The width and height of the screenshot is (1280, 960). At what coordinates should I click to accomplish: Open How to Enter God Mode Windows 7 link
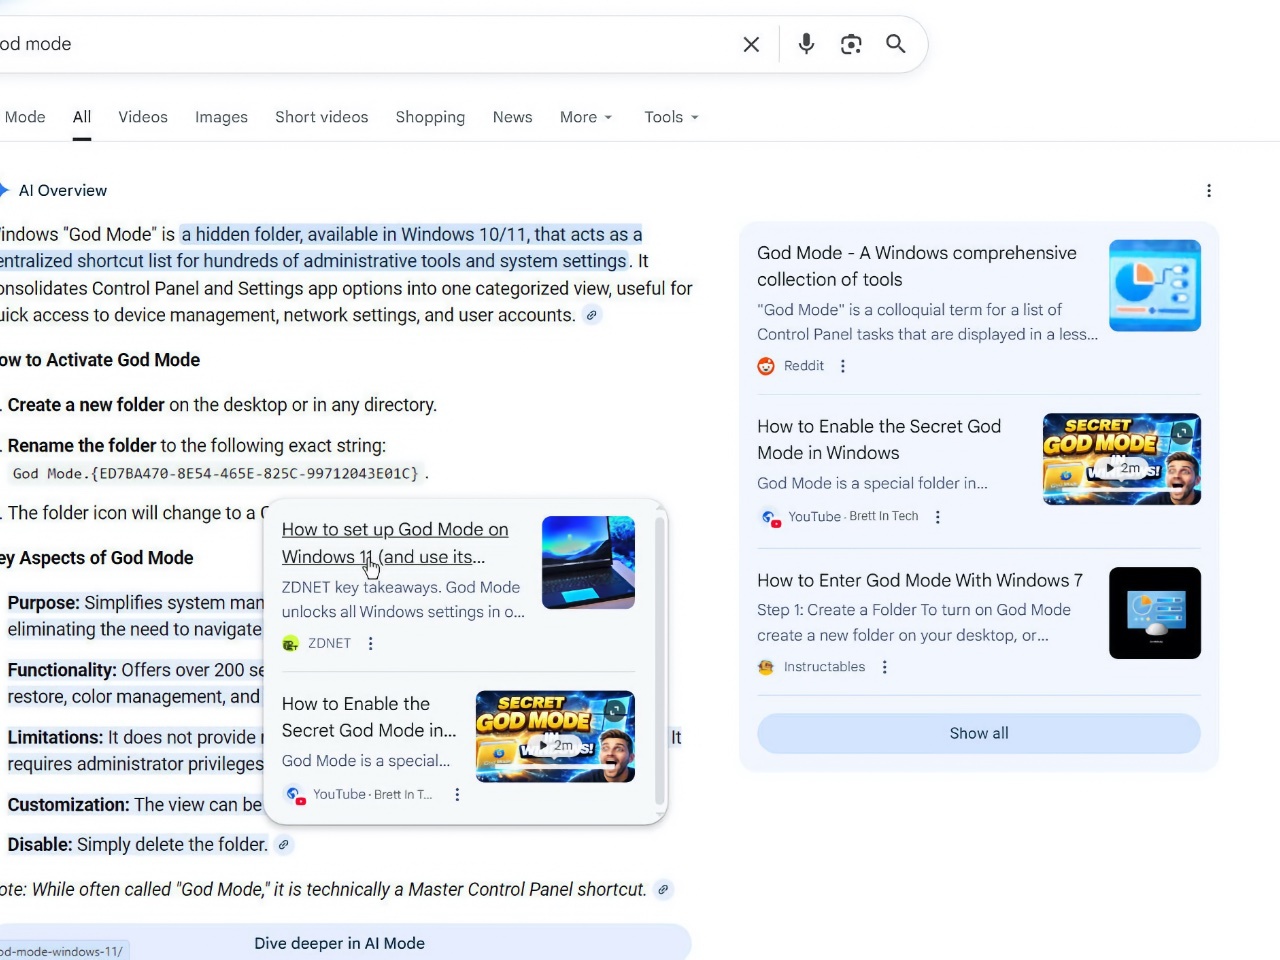point(919,580)
